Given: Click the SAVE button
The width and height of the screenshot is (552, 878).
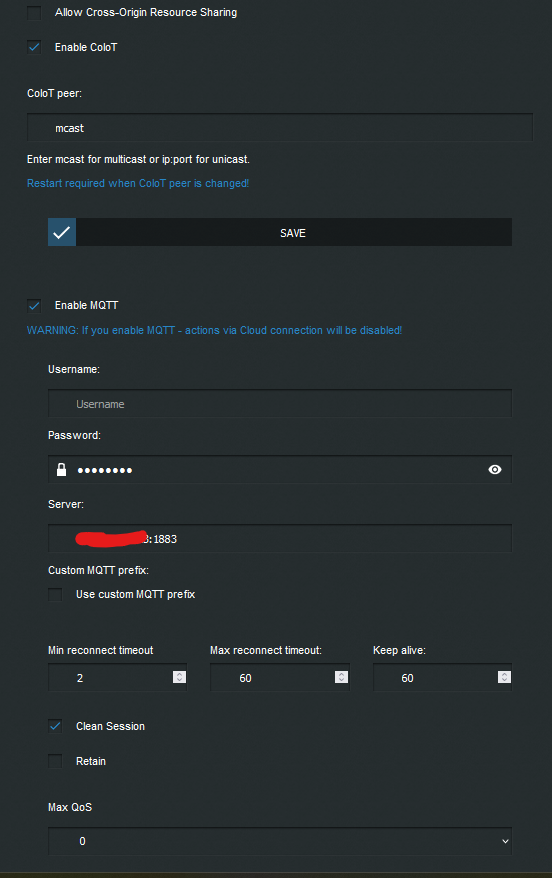Looking at the screenshot, I should click(280, 232).
